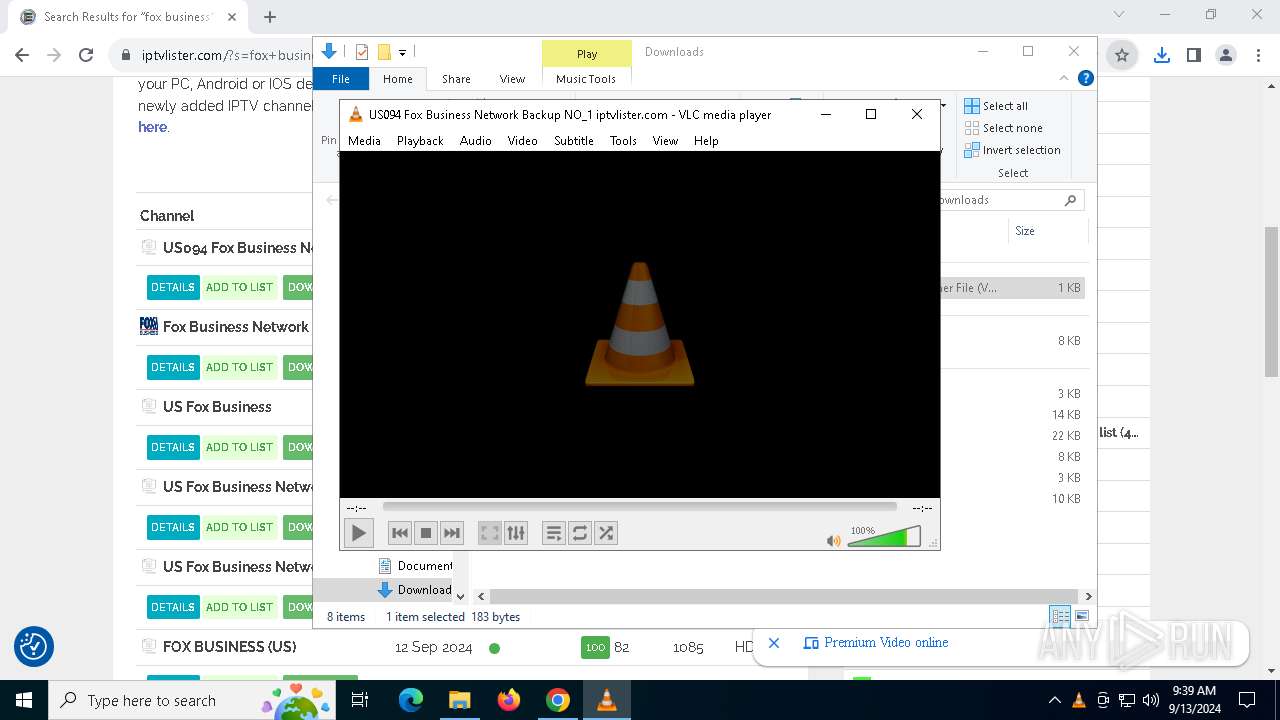1280x720 pixels.
Task: Switch to Explorer Home tab
Action: tap(397, 79)
